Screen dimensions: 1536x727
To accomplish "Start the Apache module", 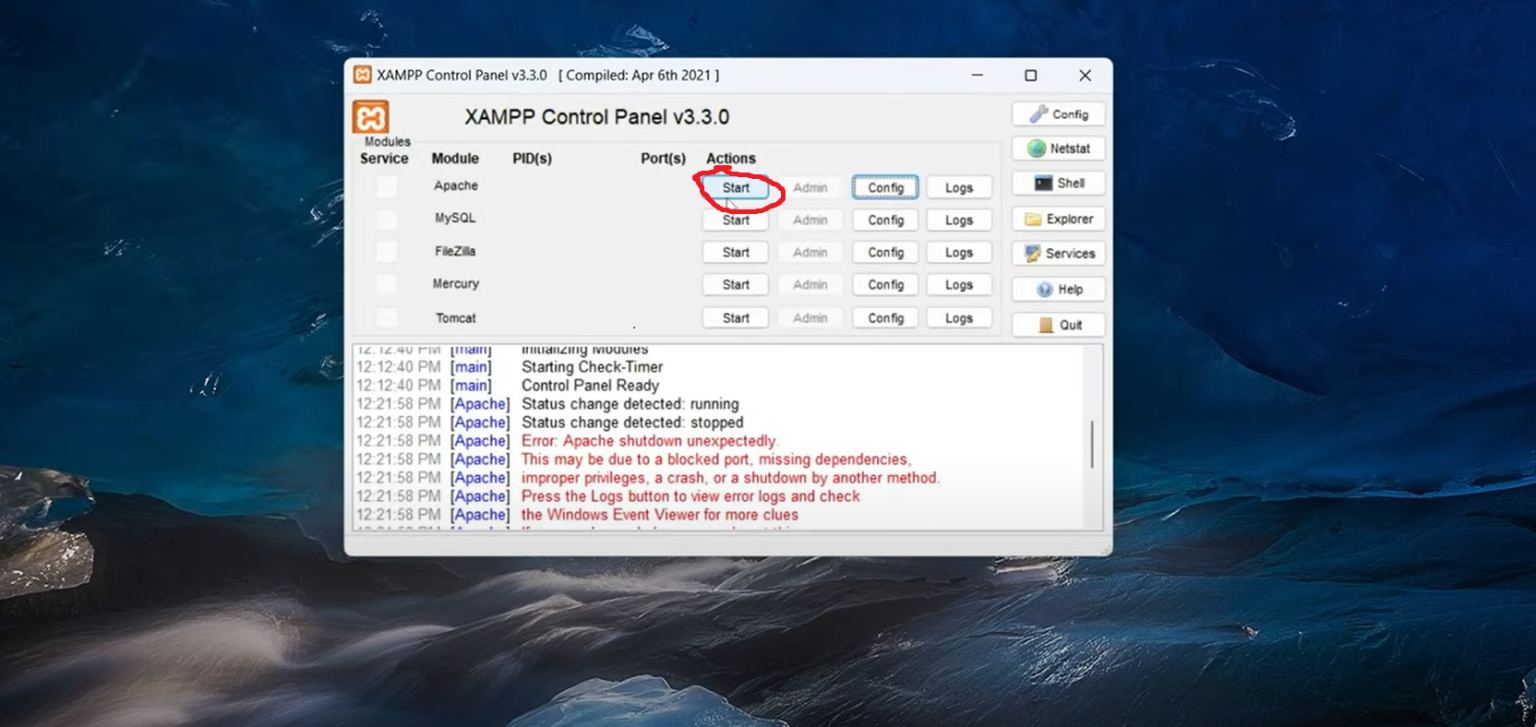I will (735, 188).
